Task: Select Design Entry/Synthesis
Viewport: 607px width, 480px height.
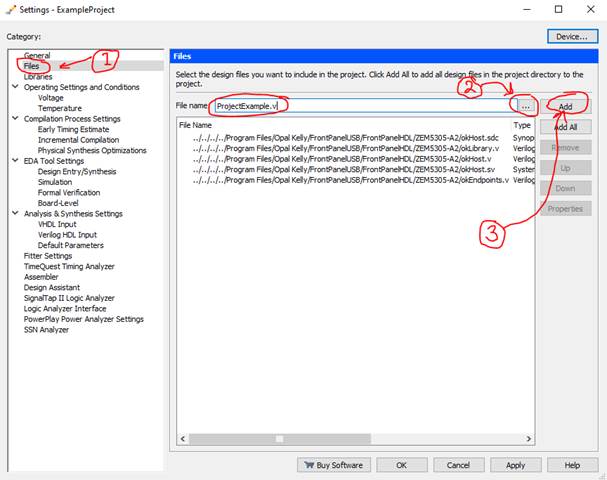Action: (x=77, y=171)
